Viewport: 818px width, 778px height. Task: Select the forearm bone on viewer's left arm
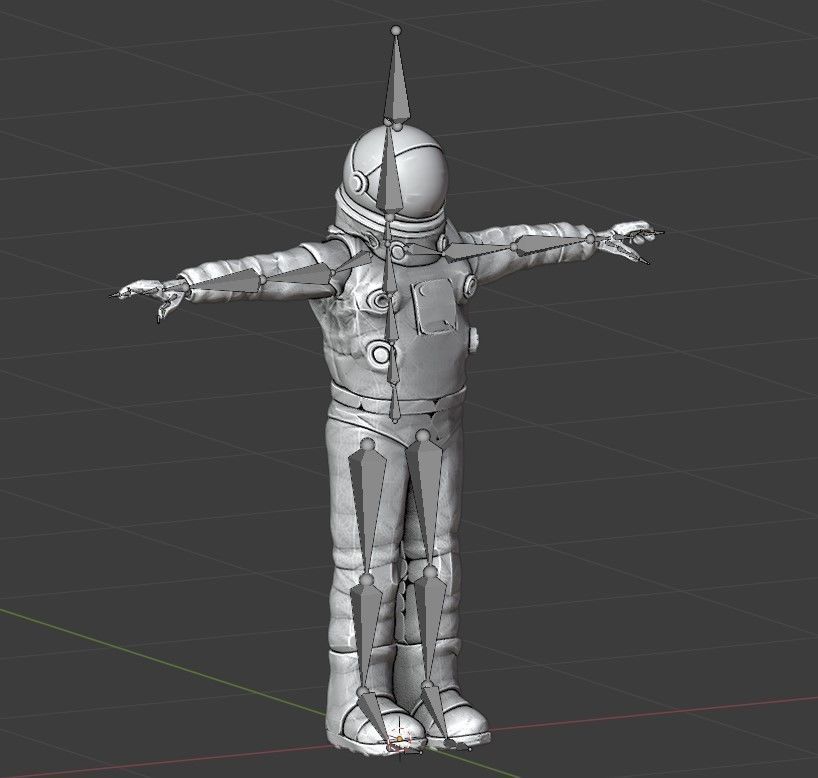223,283
